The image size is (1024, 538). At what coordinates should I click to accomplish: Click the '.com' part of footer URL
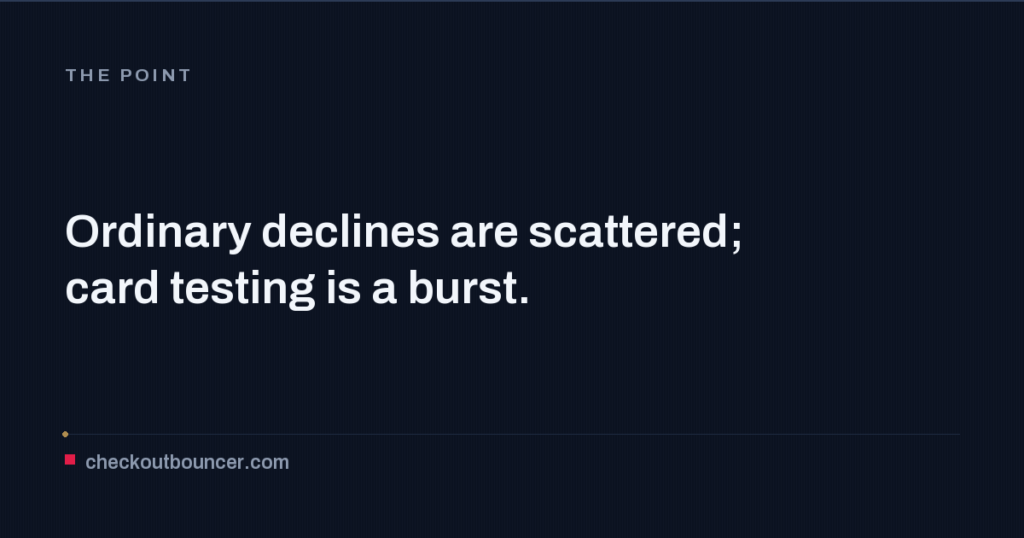[266, 462]
